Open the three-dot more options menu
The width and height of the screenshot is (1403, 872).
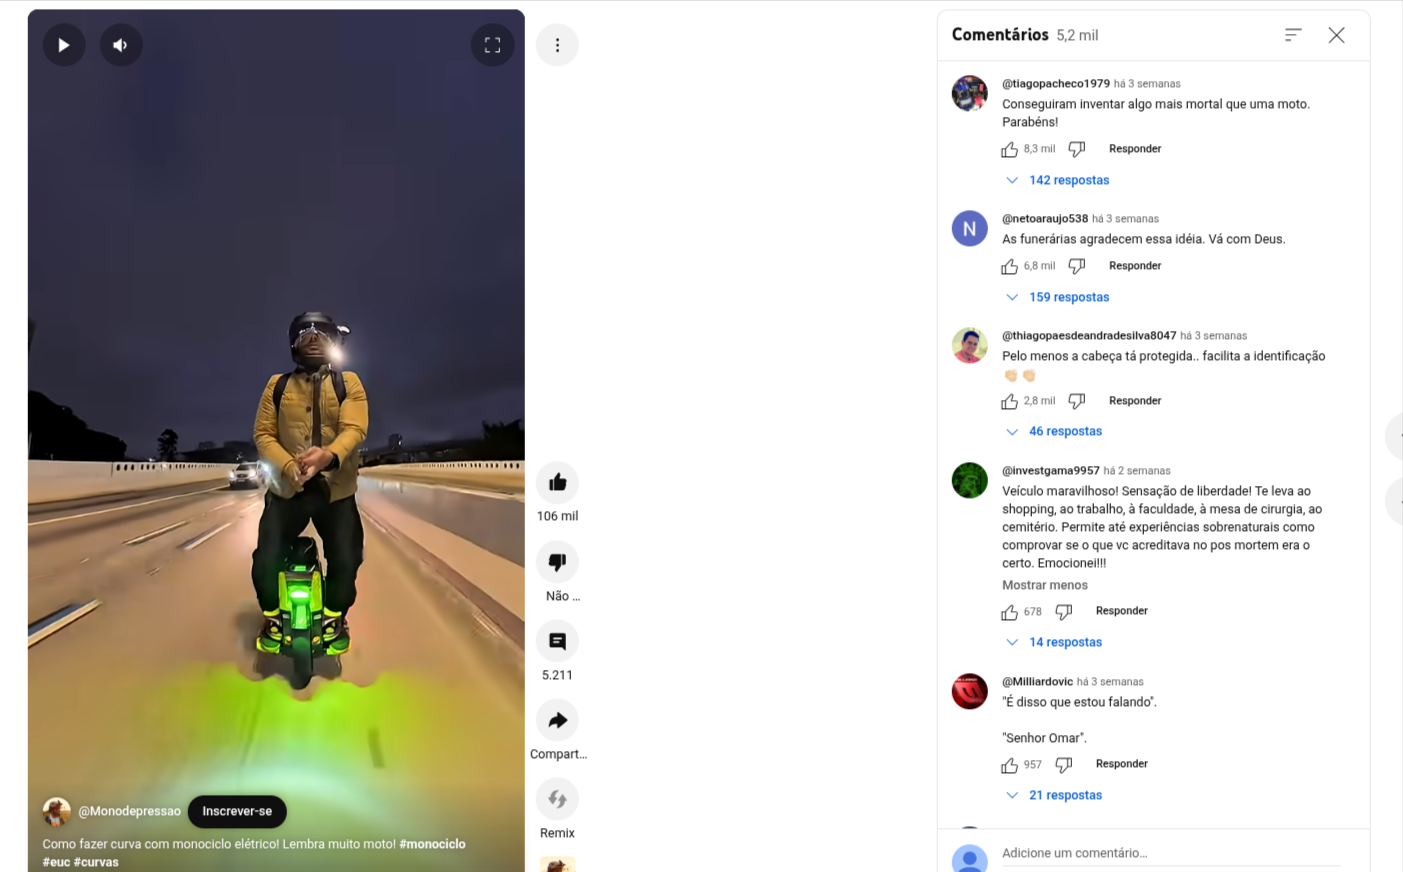pyautogui.click(x=557, y=45)
